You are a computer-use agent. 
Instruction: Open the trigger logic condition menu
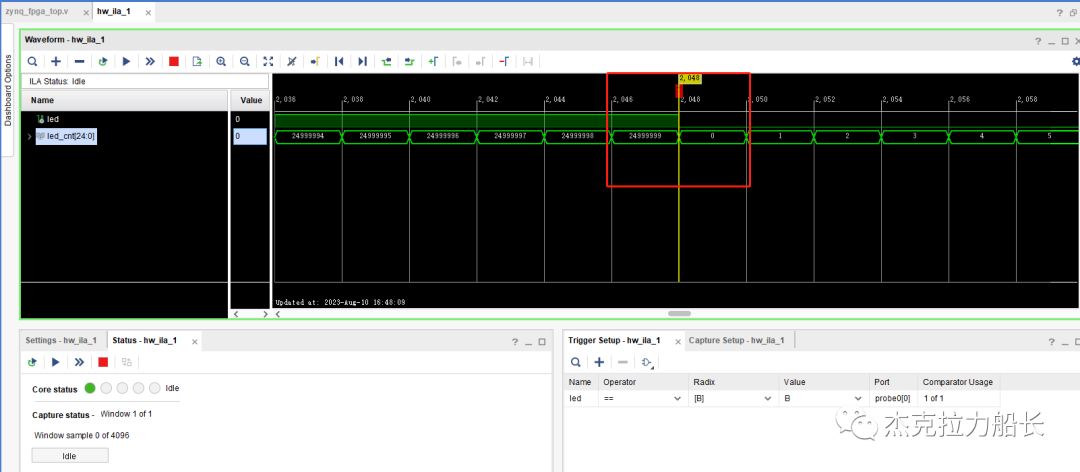[x=647, y=362]
